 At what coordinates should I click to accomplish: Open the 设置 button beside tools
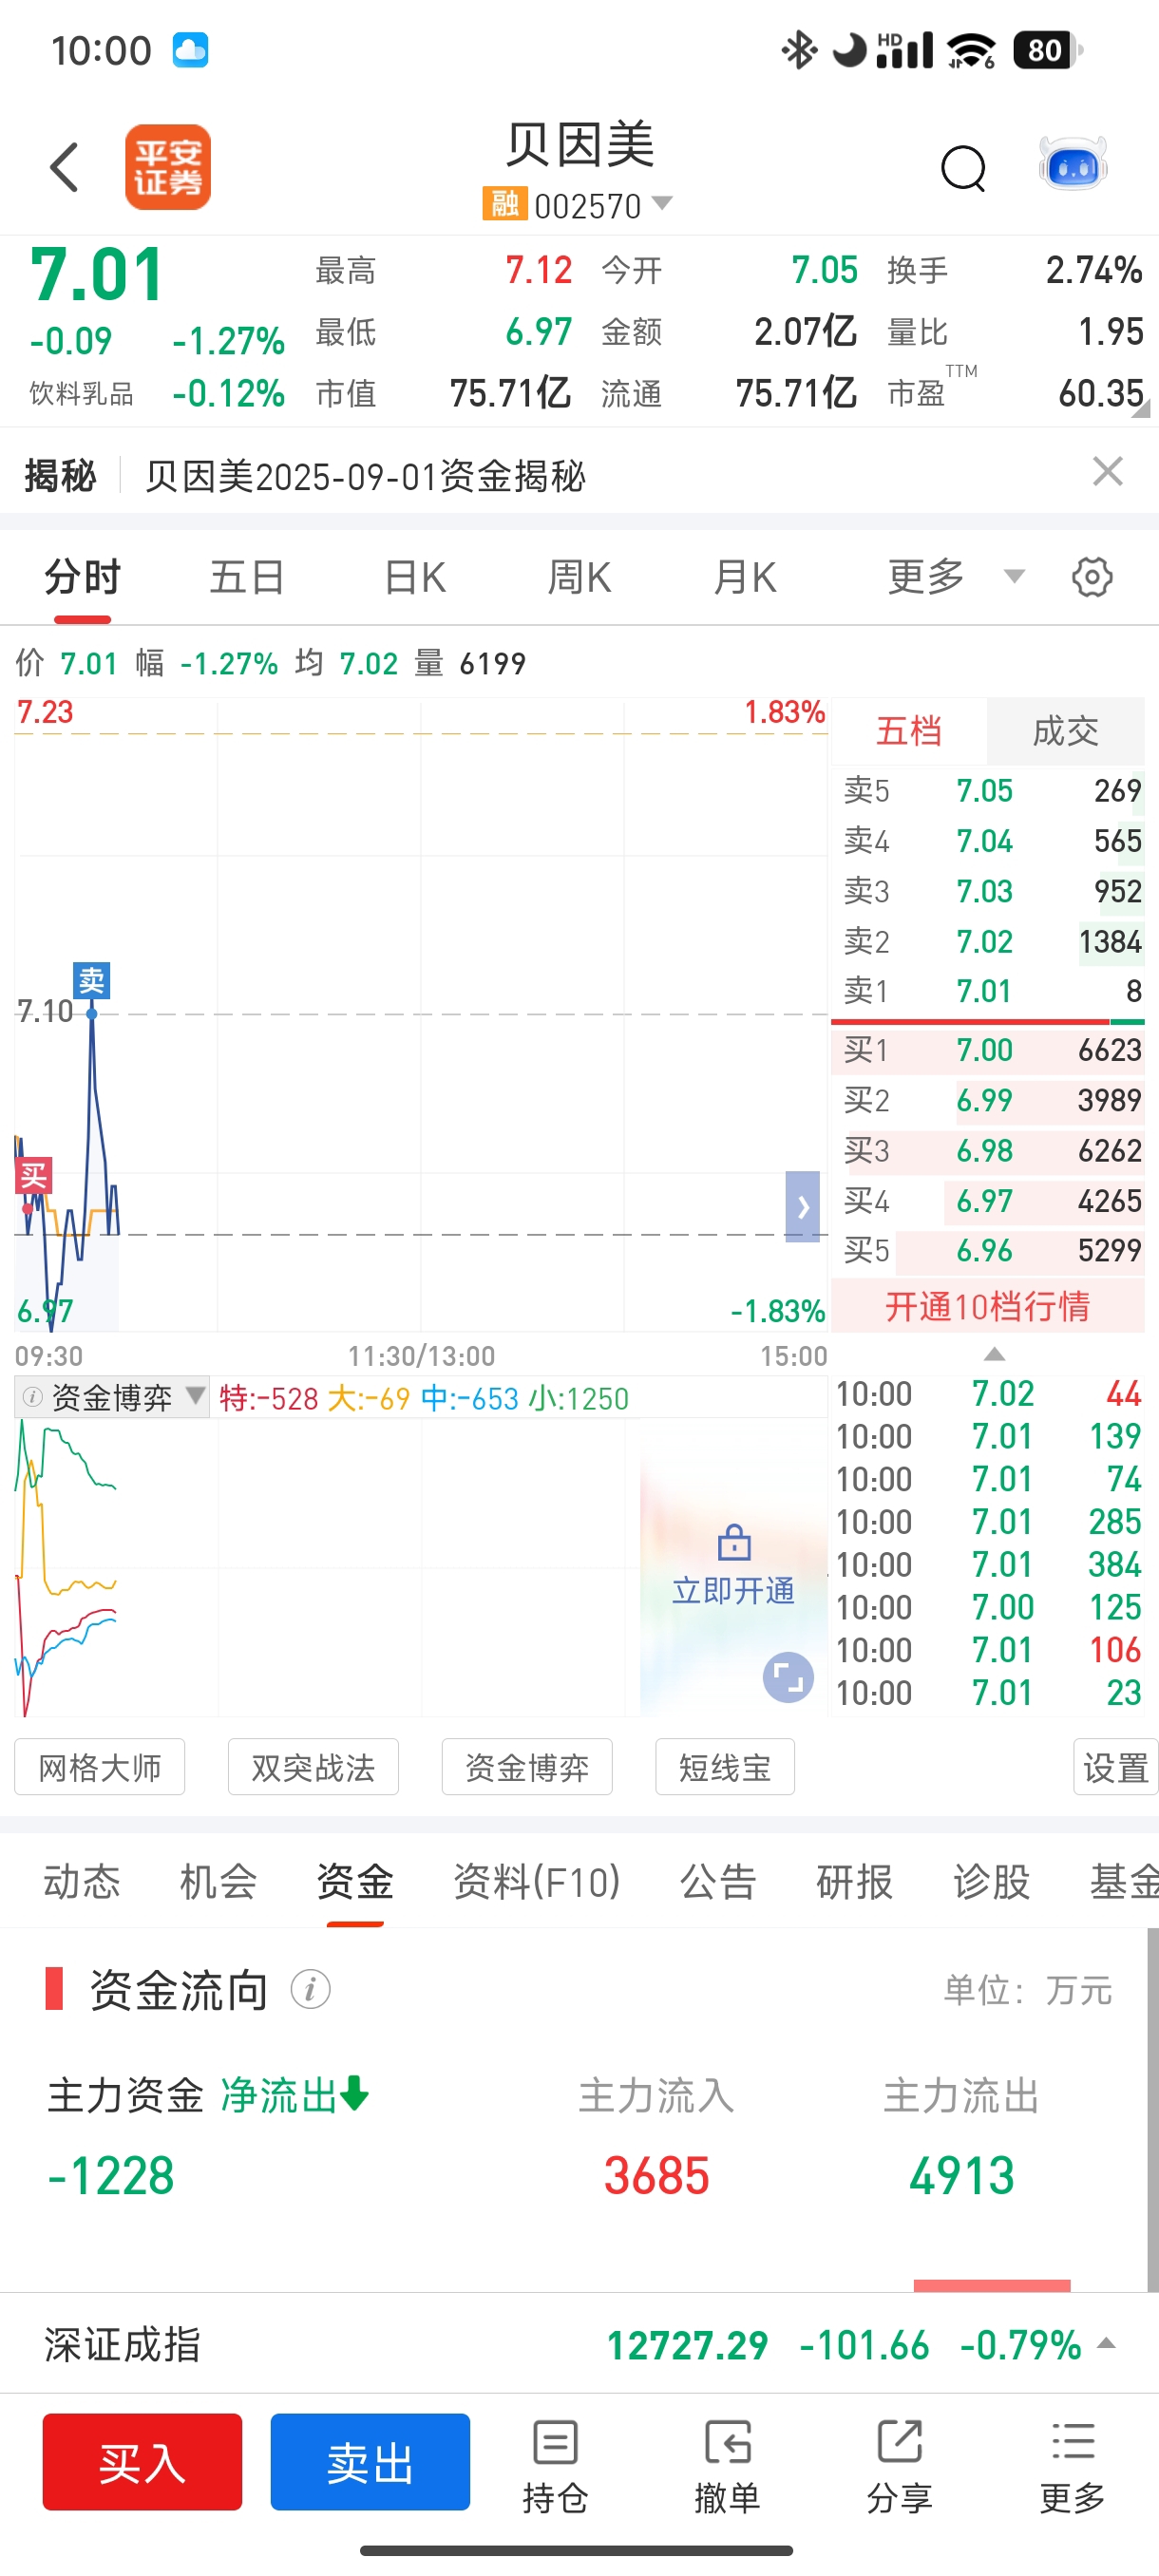(1115, 1767)
